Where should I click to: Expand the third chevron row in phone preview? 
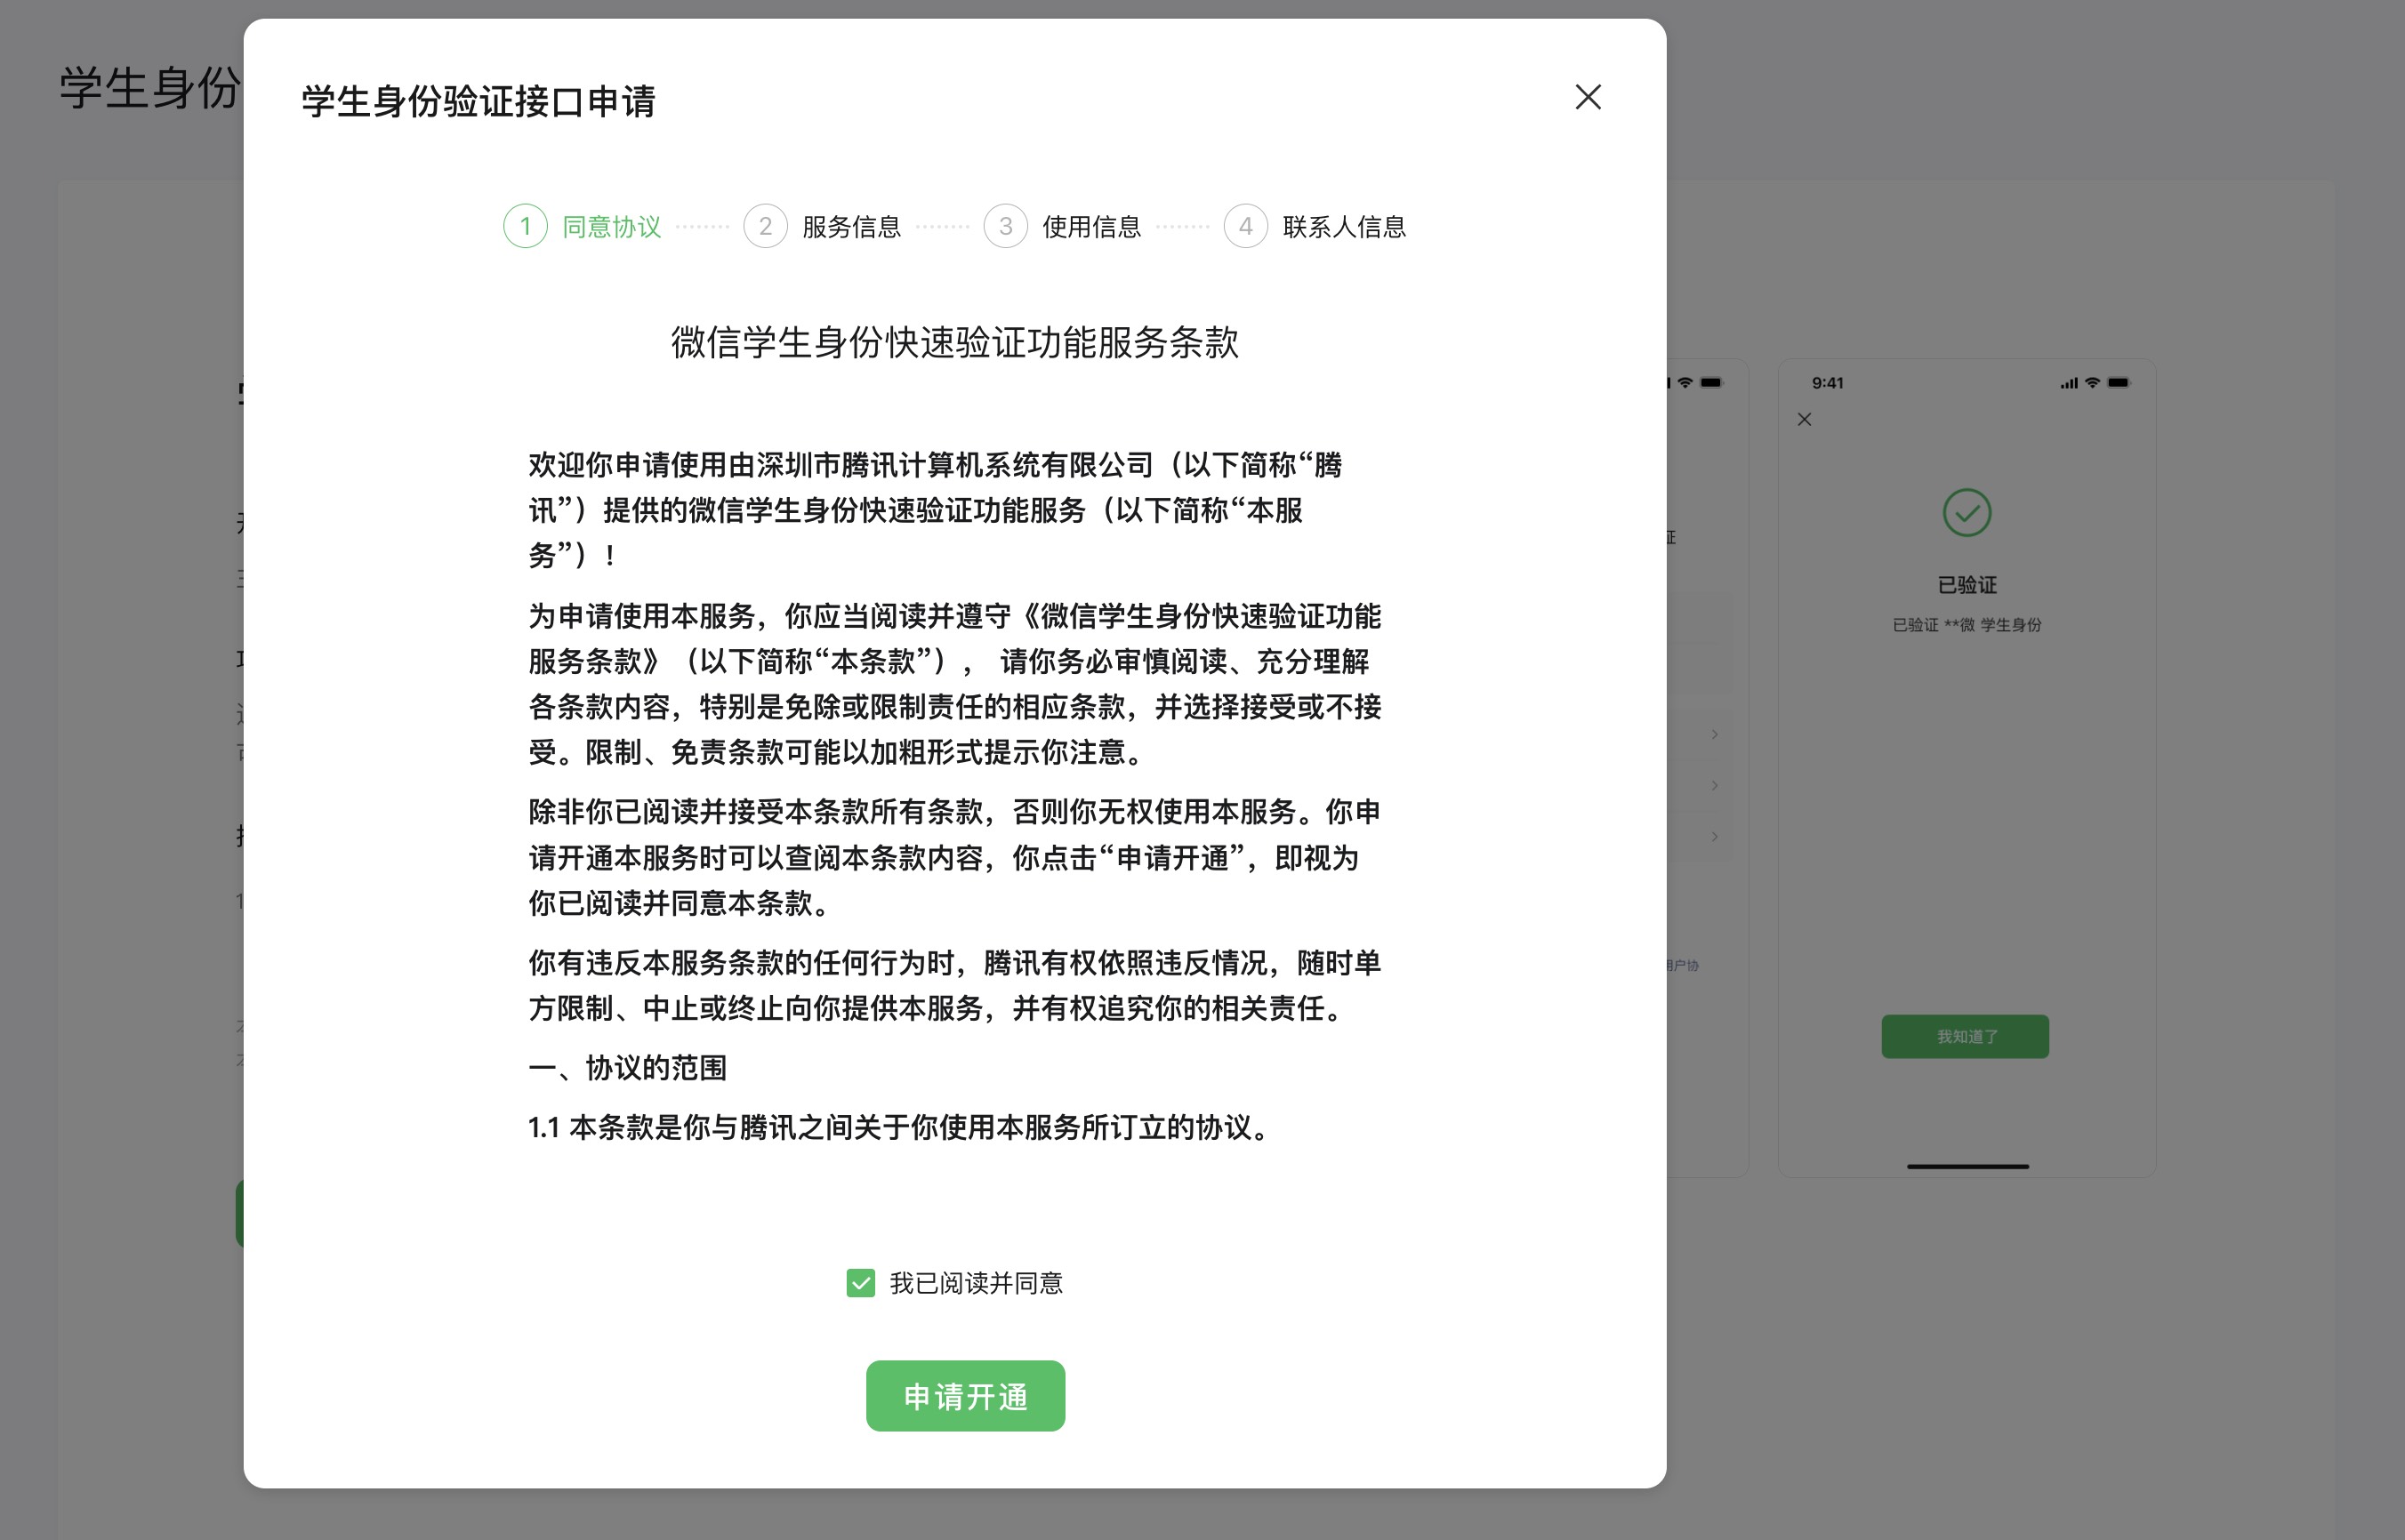[x=1714, y=836]
